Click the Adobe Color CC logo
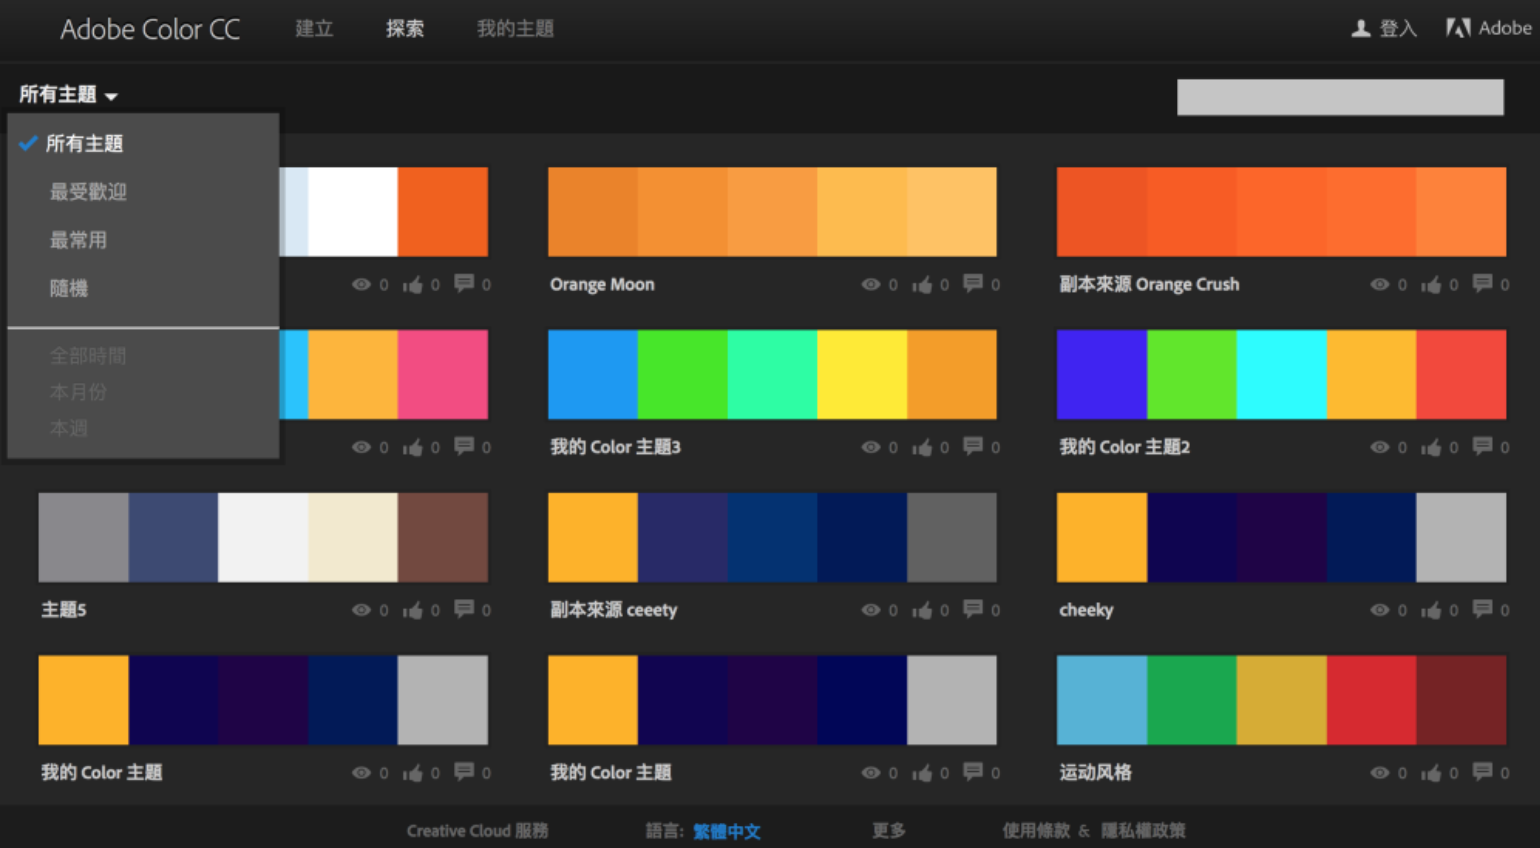The width and height of the screenshot is (1540, 848). pyautogui.click(x=150, y=30)
